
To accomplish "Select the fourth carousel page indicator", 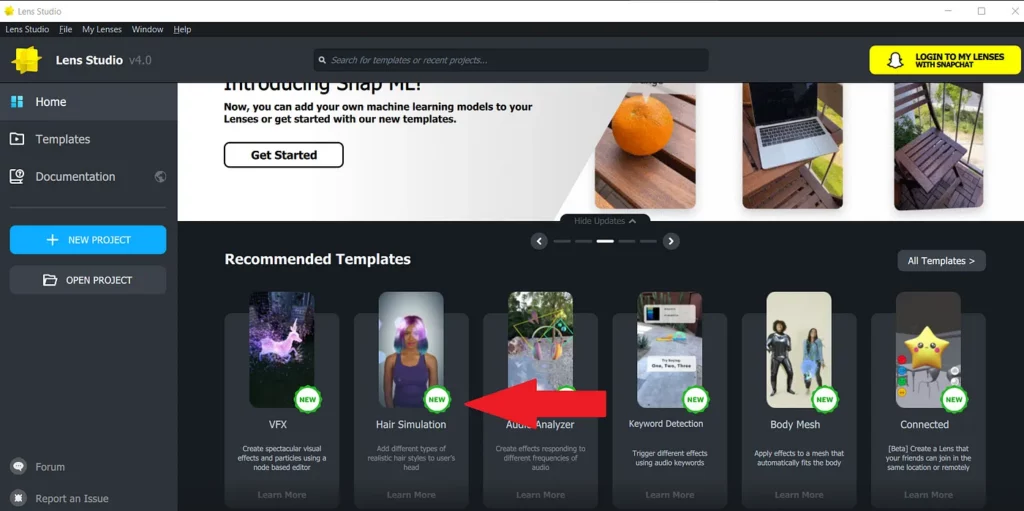I will 627,241.
